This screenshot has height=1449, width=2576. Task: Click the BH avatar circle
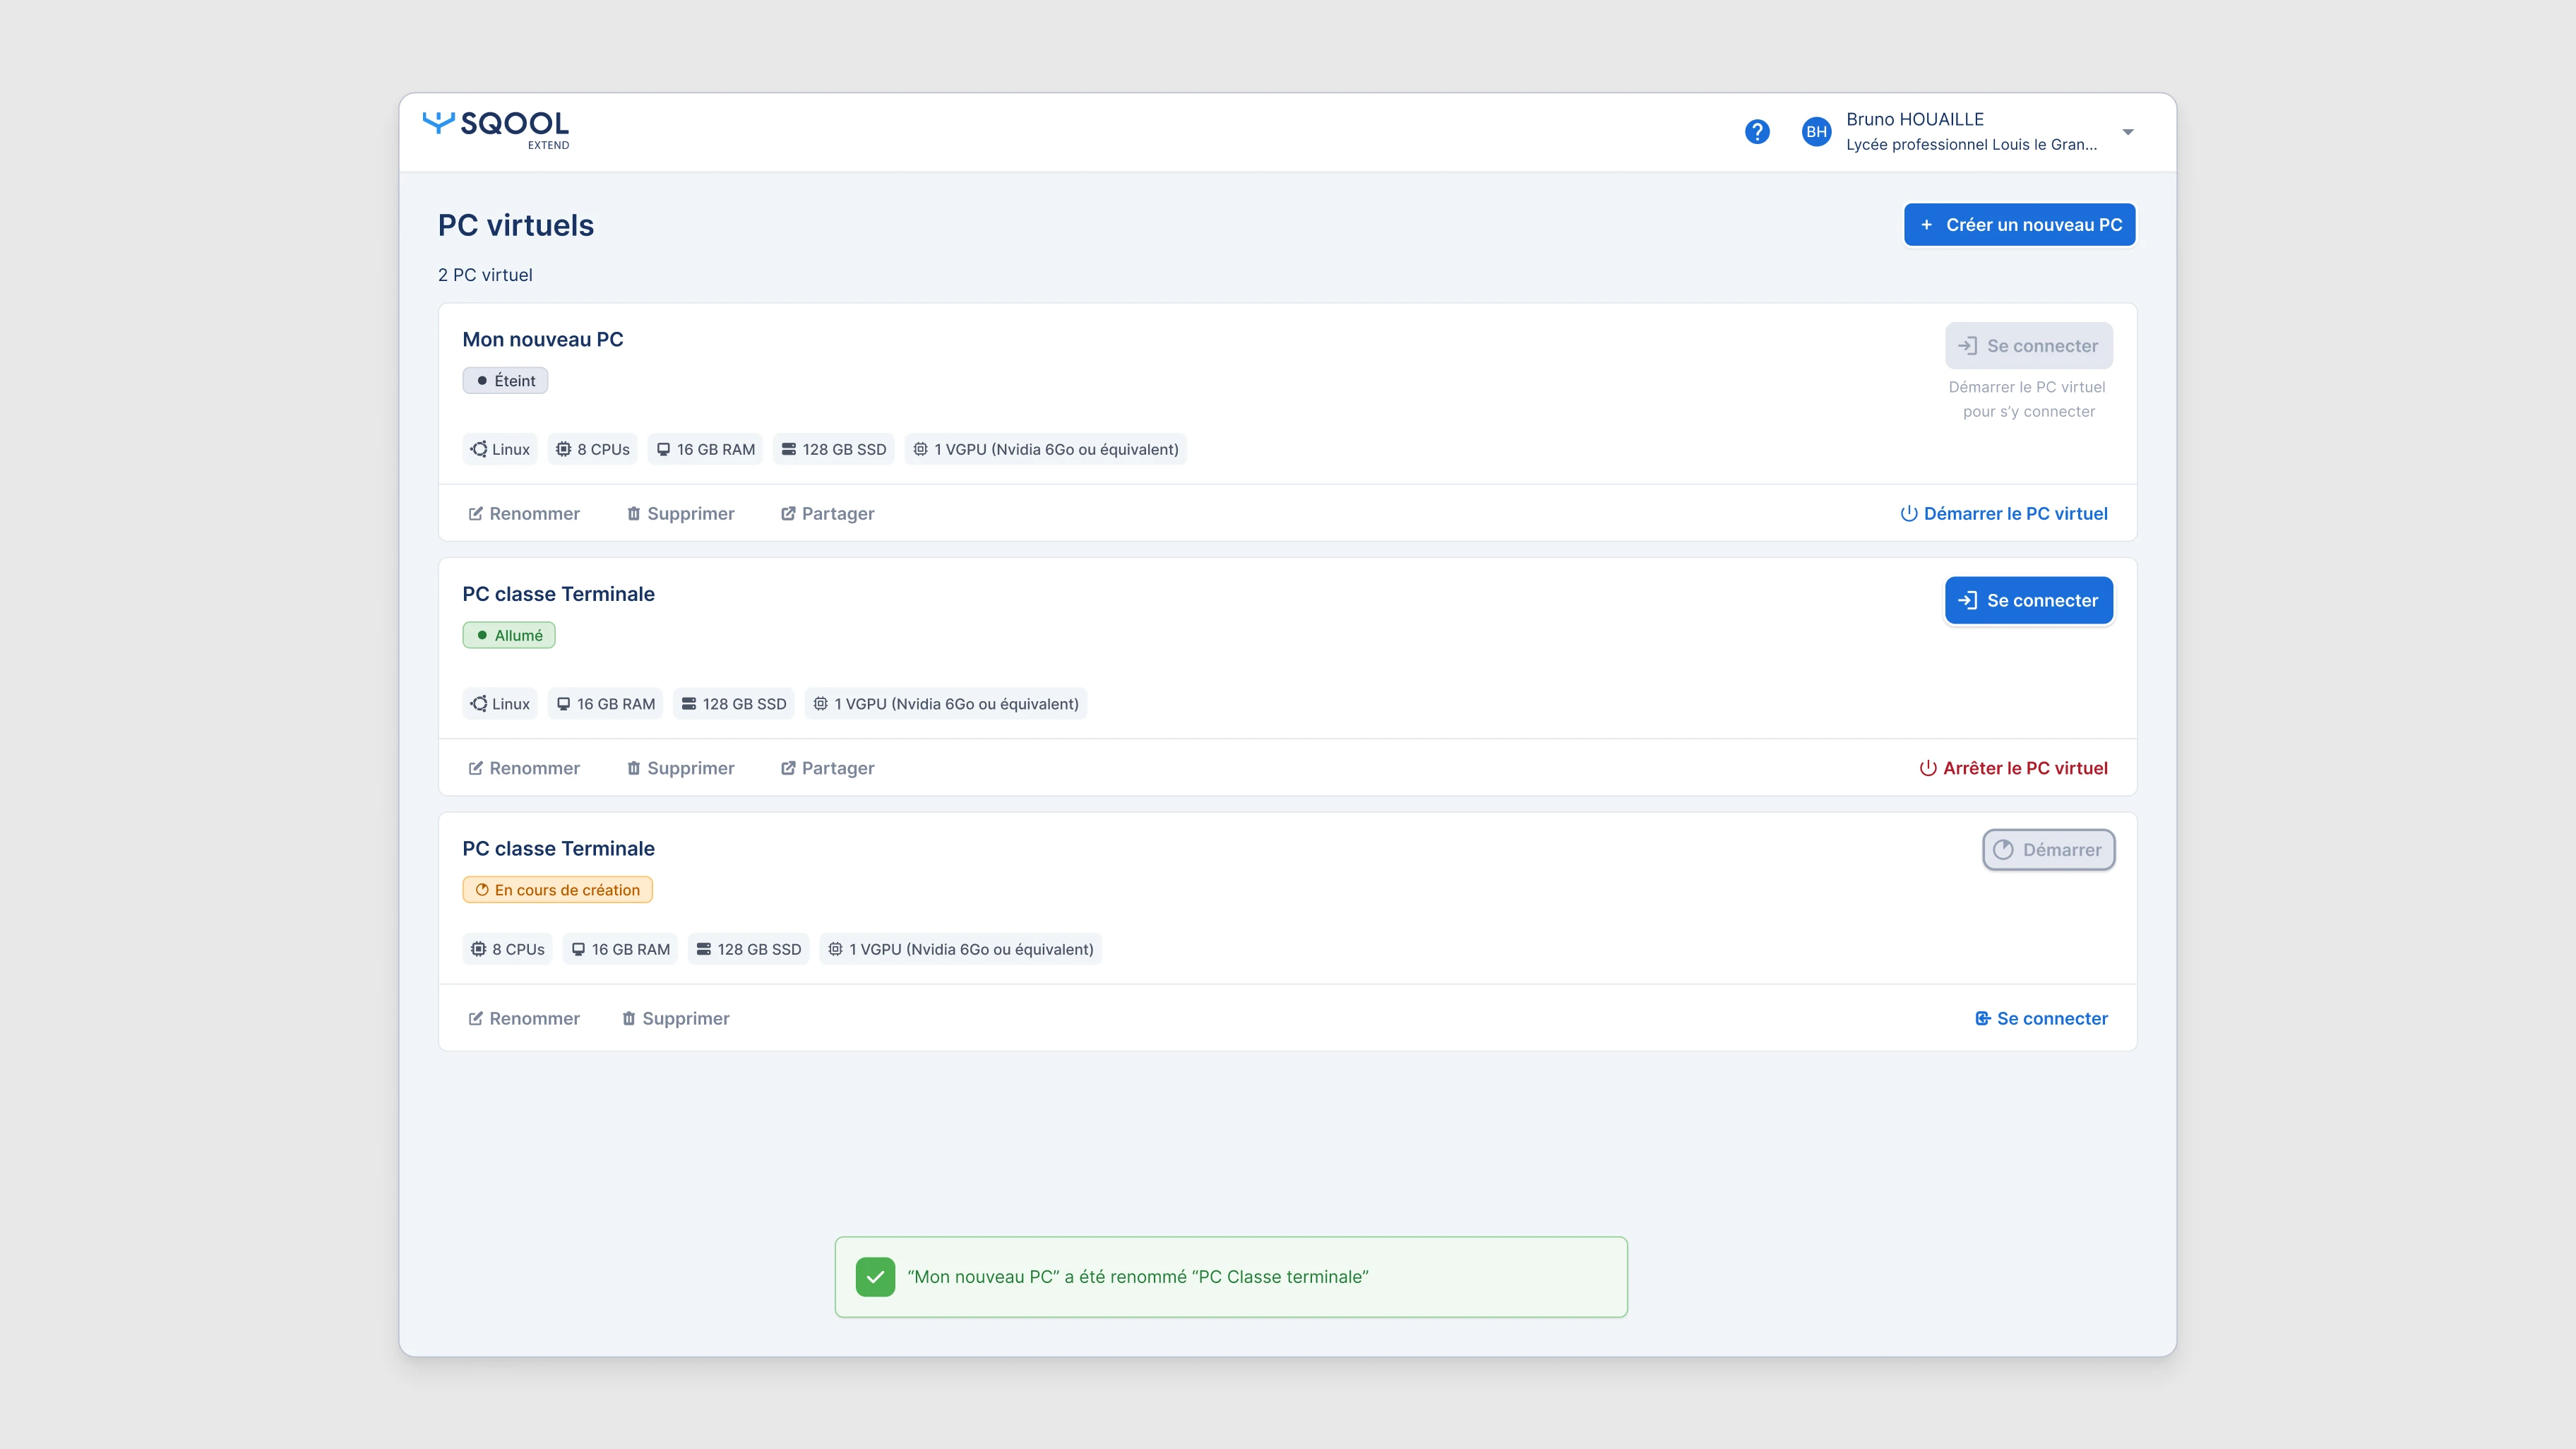(1817, 131)
